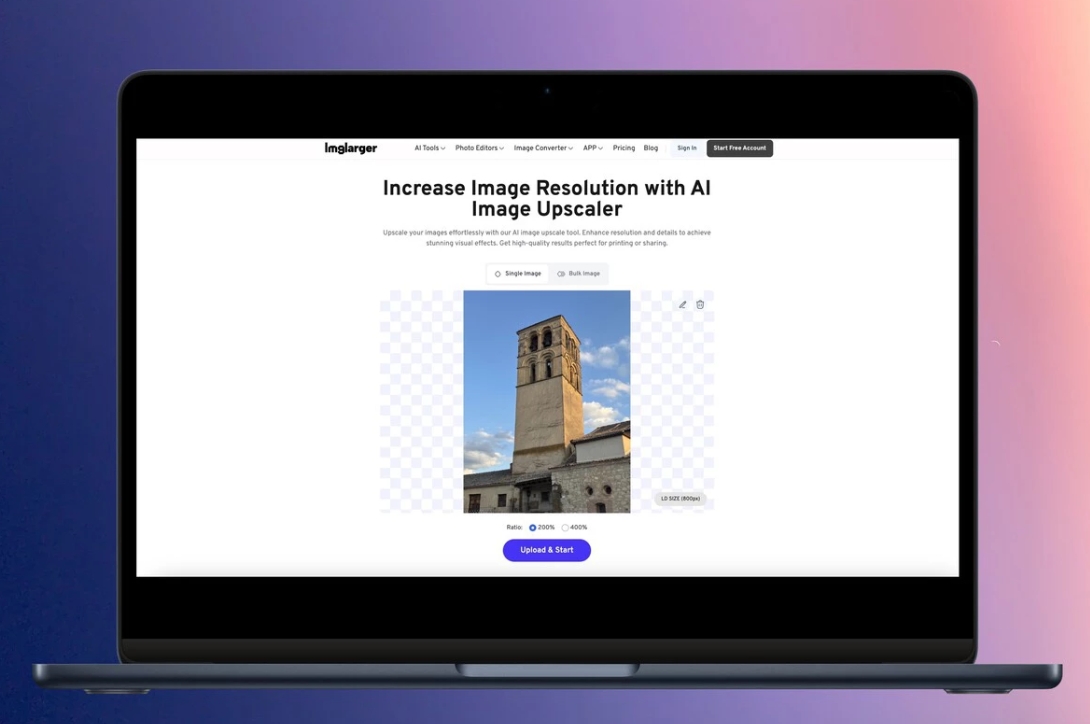
Task: Open the AI Tools dropdown menu
Action: point(430,148)
